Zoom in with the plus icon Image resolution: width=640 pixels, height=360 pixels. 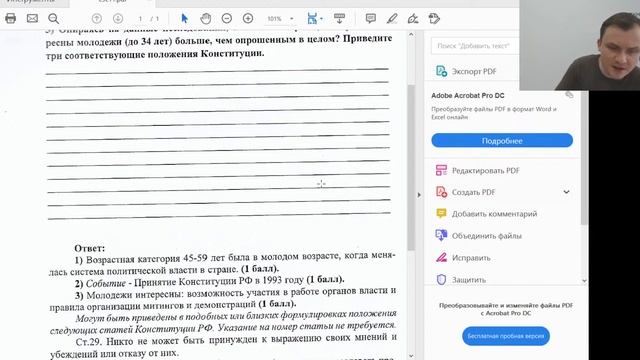tap(248, 18)
